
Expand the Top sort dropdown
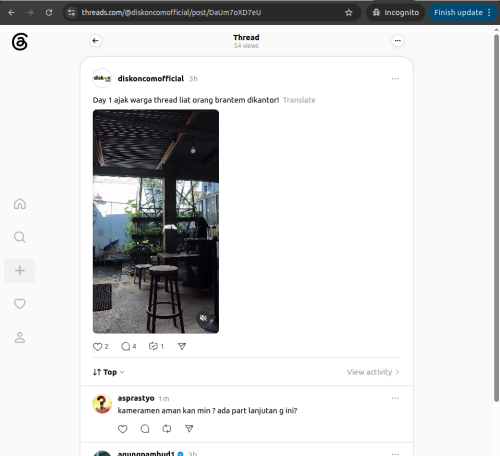click(x=109, y=372)
